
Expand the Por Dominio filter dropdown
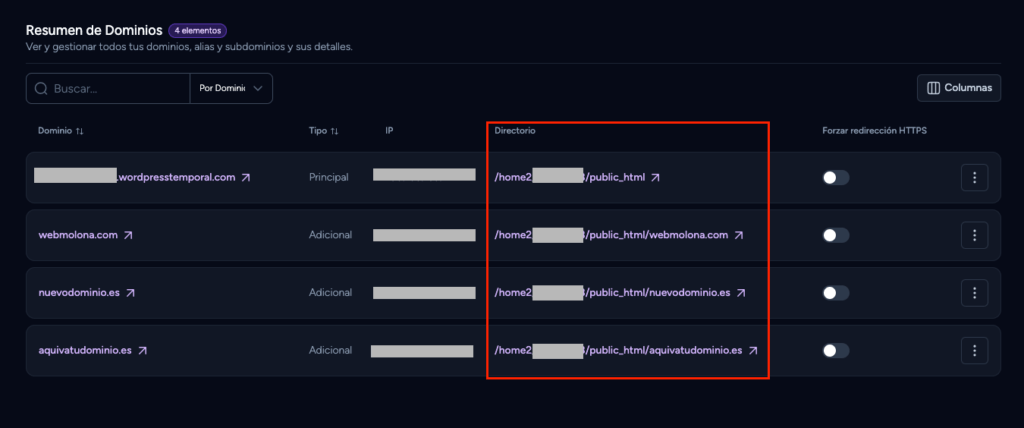tap(231, 88)
